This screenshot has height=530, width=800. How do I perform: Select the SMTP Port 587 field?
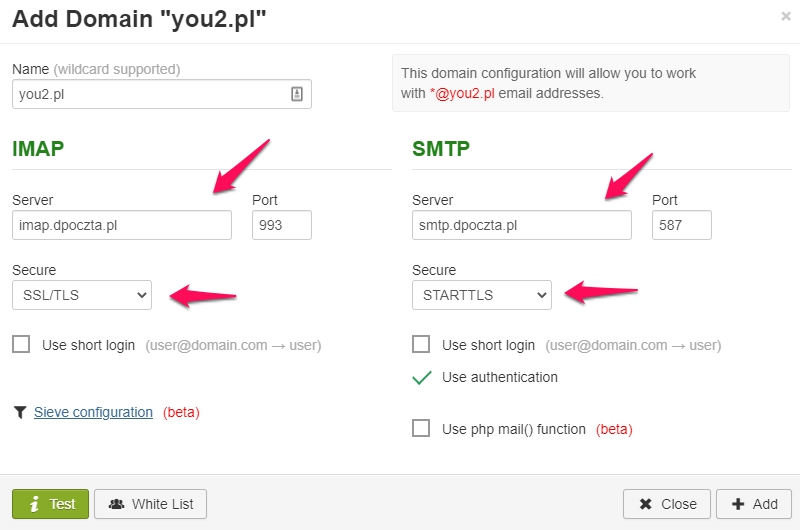(x=682, y=225)
